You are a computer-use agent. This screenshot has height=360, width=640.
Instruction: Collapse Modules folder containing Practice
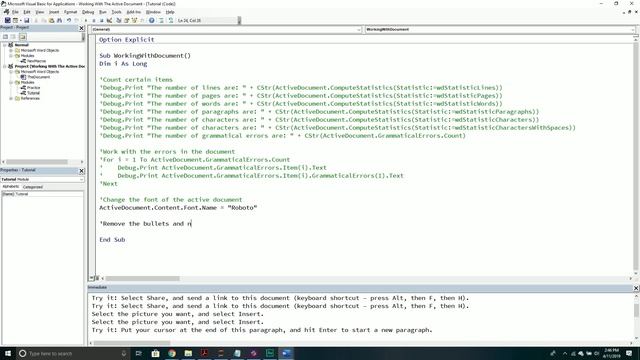(11, 82)
